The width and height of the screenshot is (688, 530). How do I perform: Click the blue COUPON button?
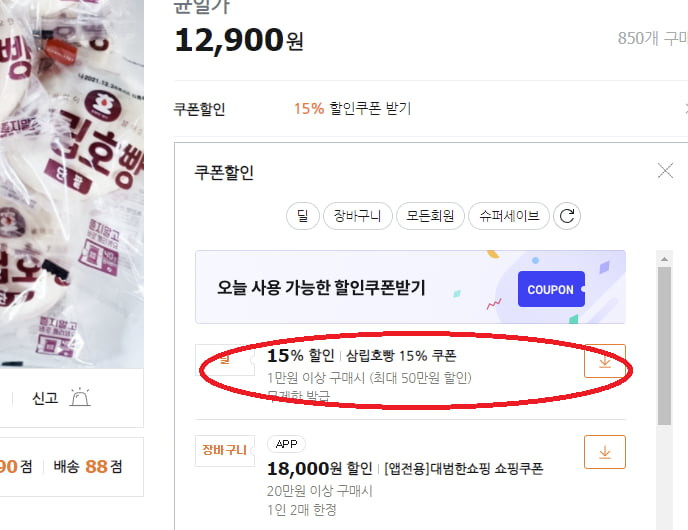551,289
